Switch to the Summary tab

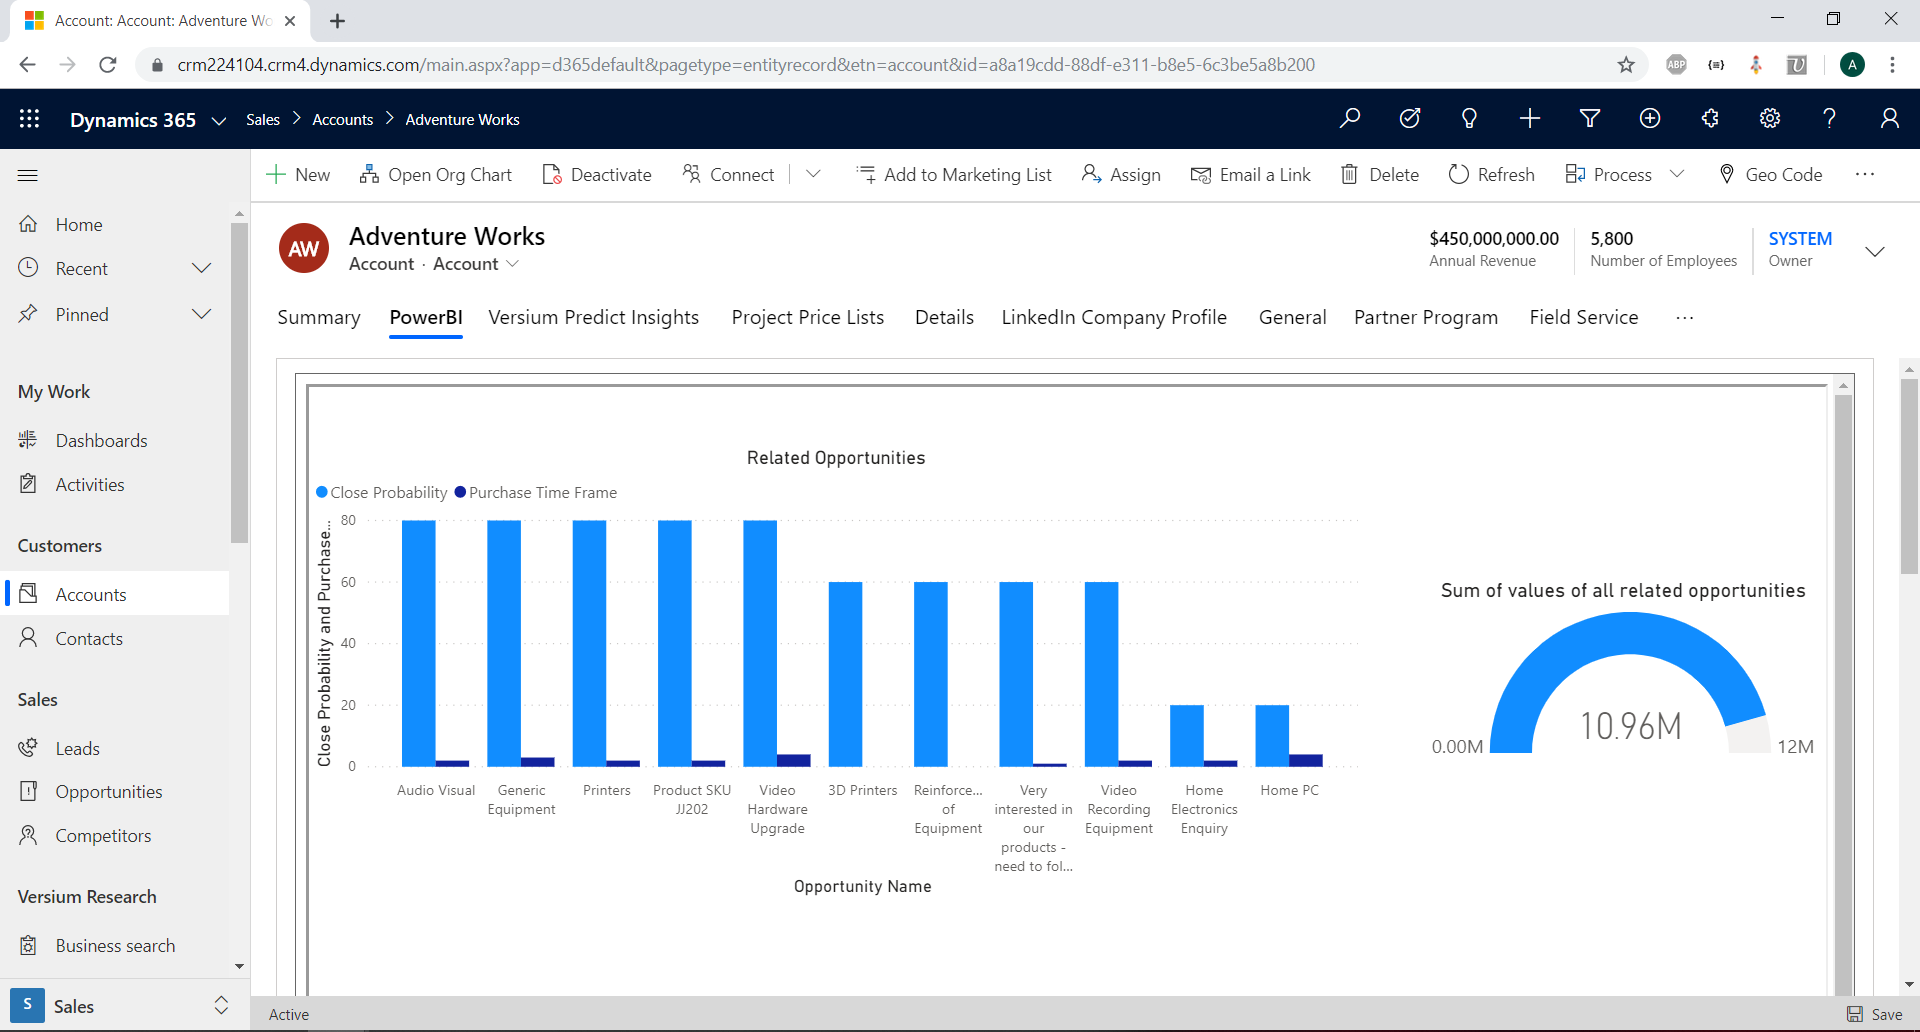tap(319, 317)
